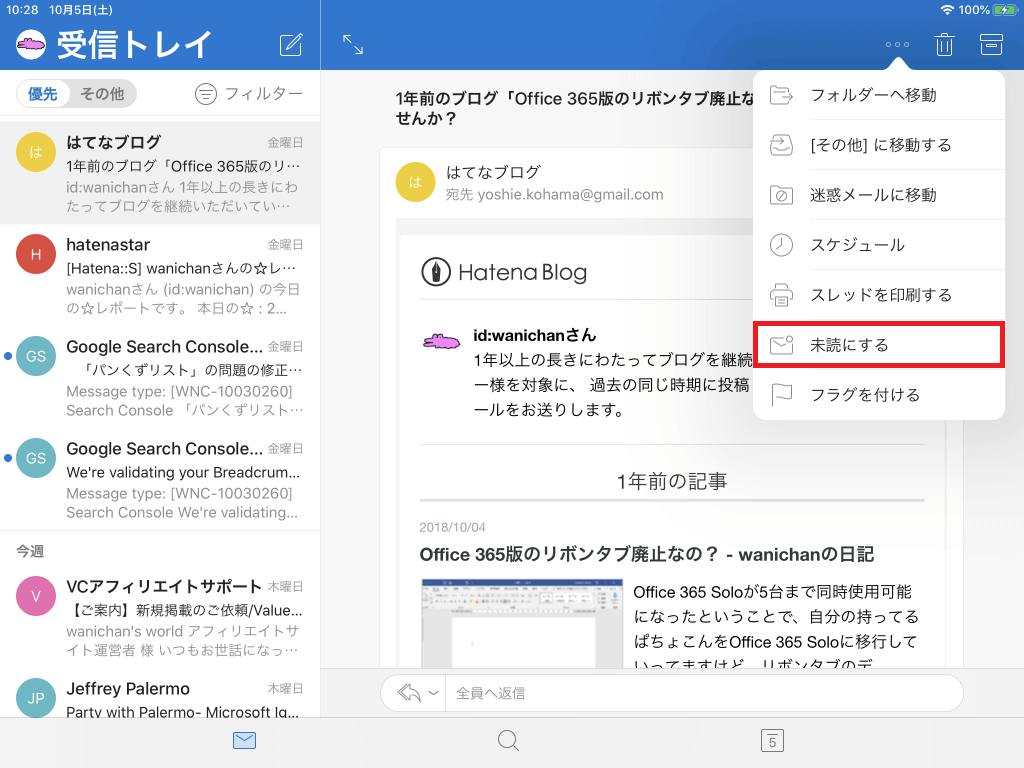
Task: Click the Hatena Blog logo in email
Action: (x=504, y=272)
